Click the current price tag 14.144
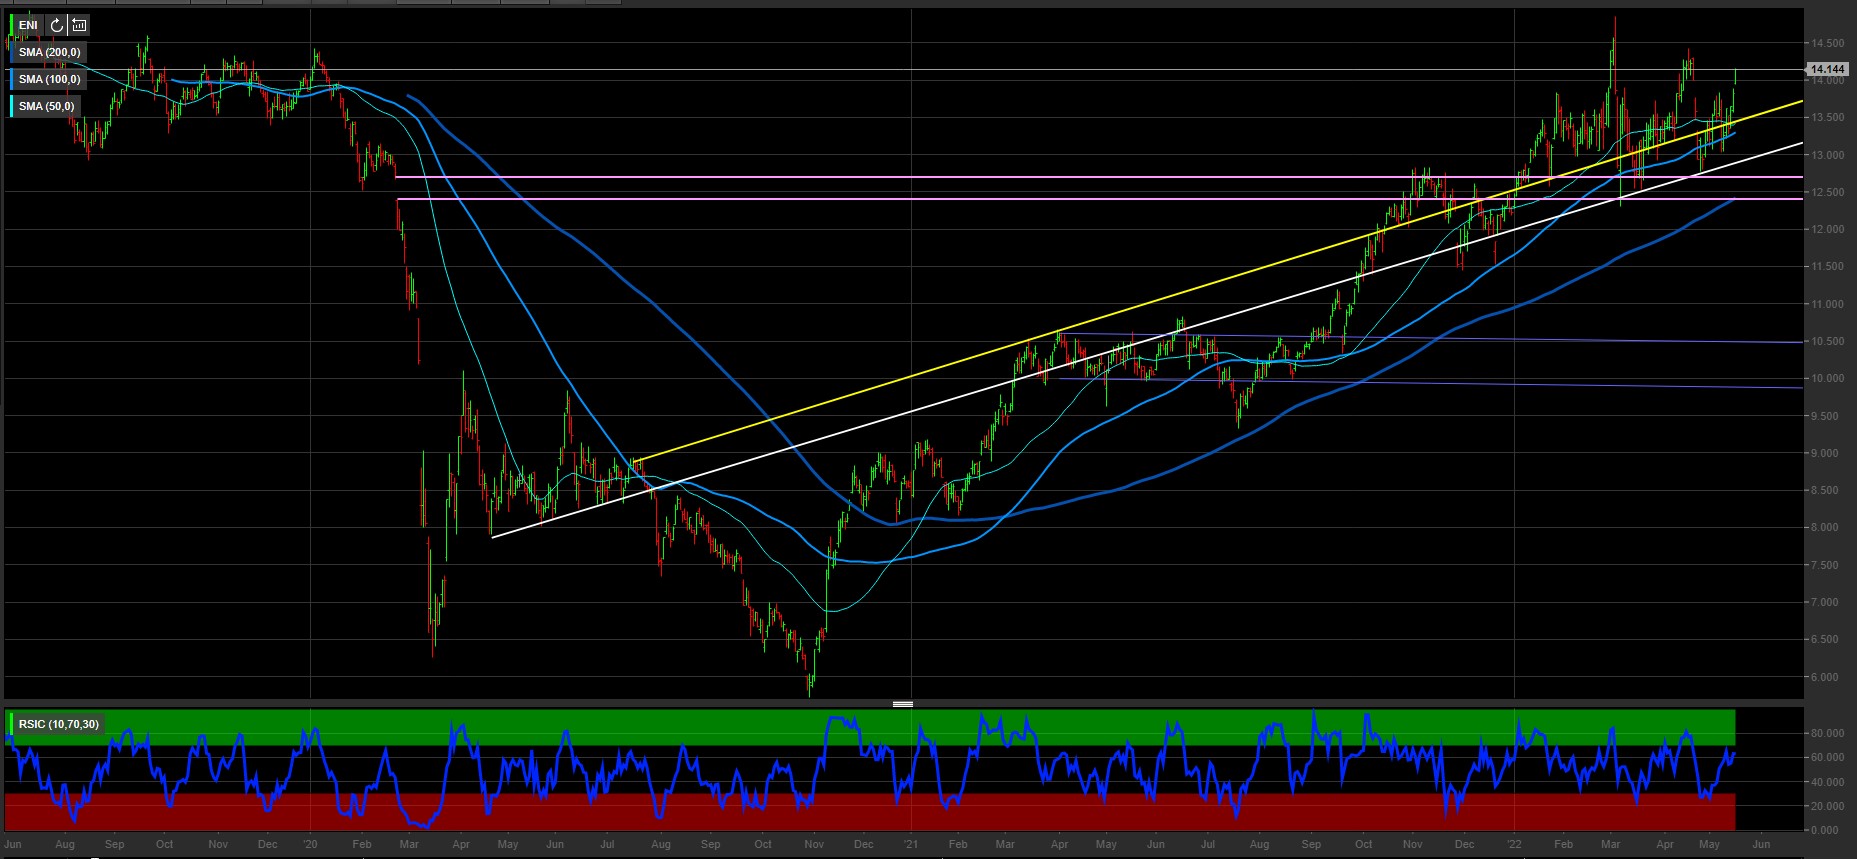This screenshot has height=859, width=1857. click(1827, 69)
